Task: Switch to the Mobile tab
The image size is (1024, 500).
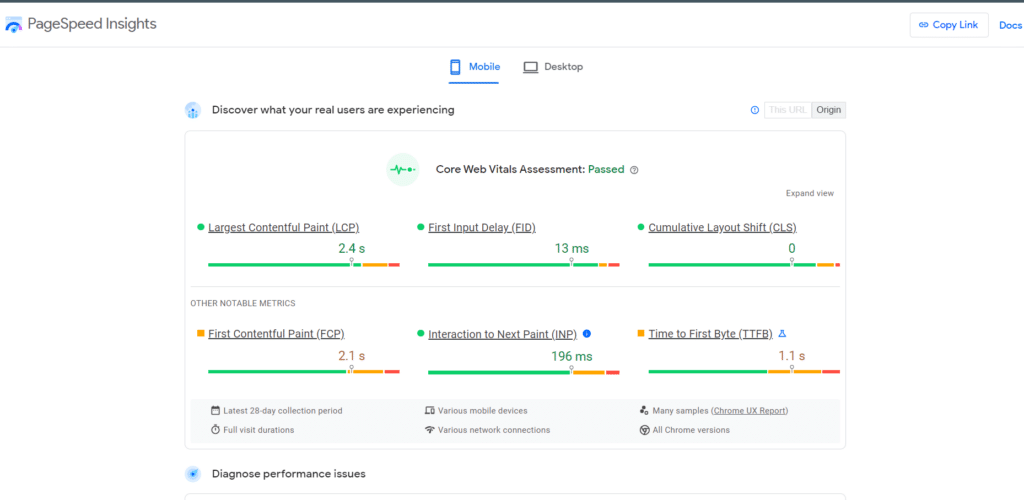Action: click(475, 67)
